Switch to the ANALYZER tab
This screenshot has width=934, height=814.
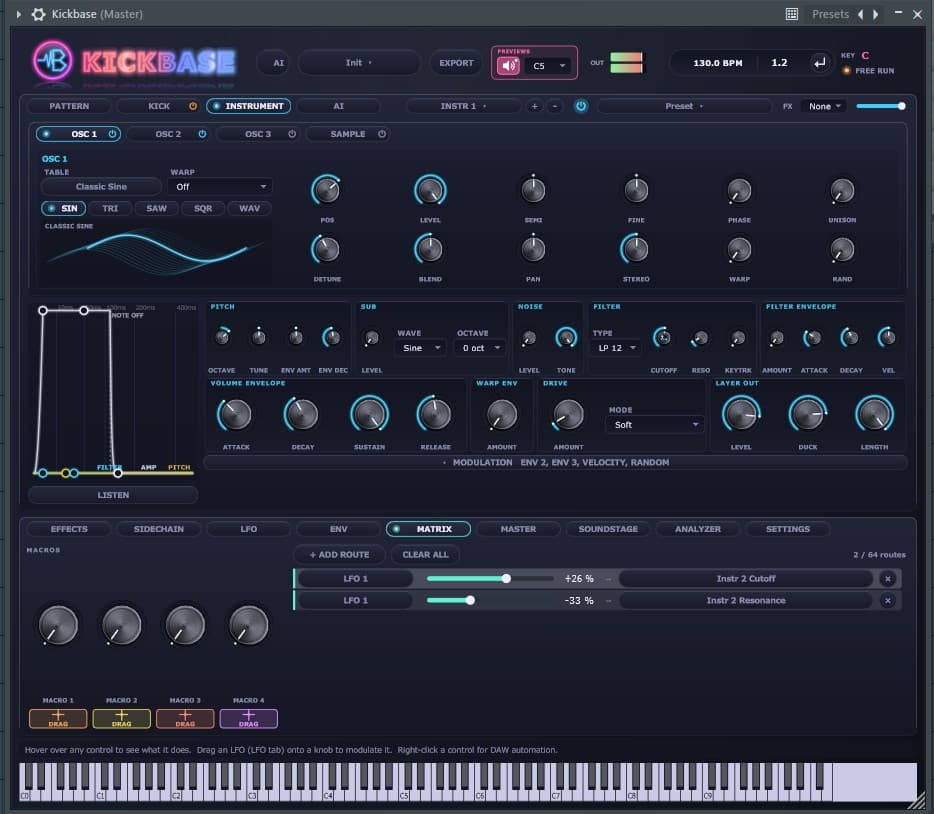click(x=698, y=529)
